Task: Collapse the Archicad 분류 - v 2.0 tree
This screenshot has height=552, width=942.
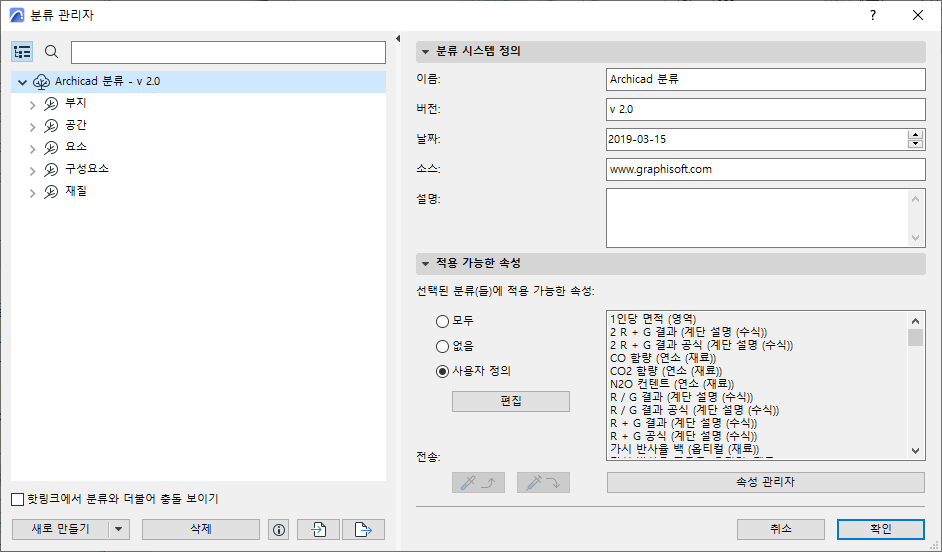Action: tap(23, 82)
